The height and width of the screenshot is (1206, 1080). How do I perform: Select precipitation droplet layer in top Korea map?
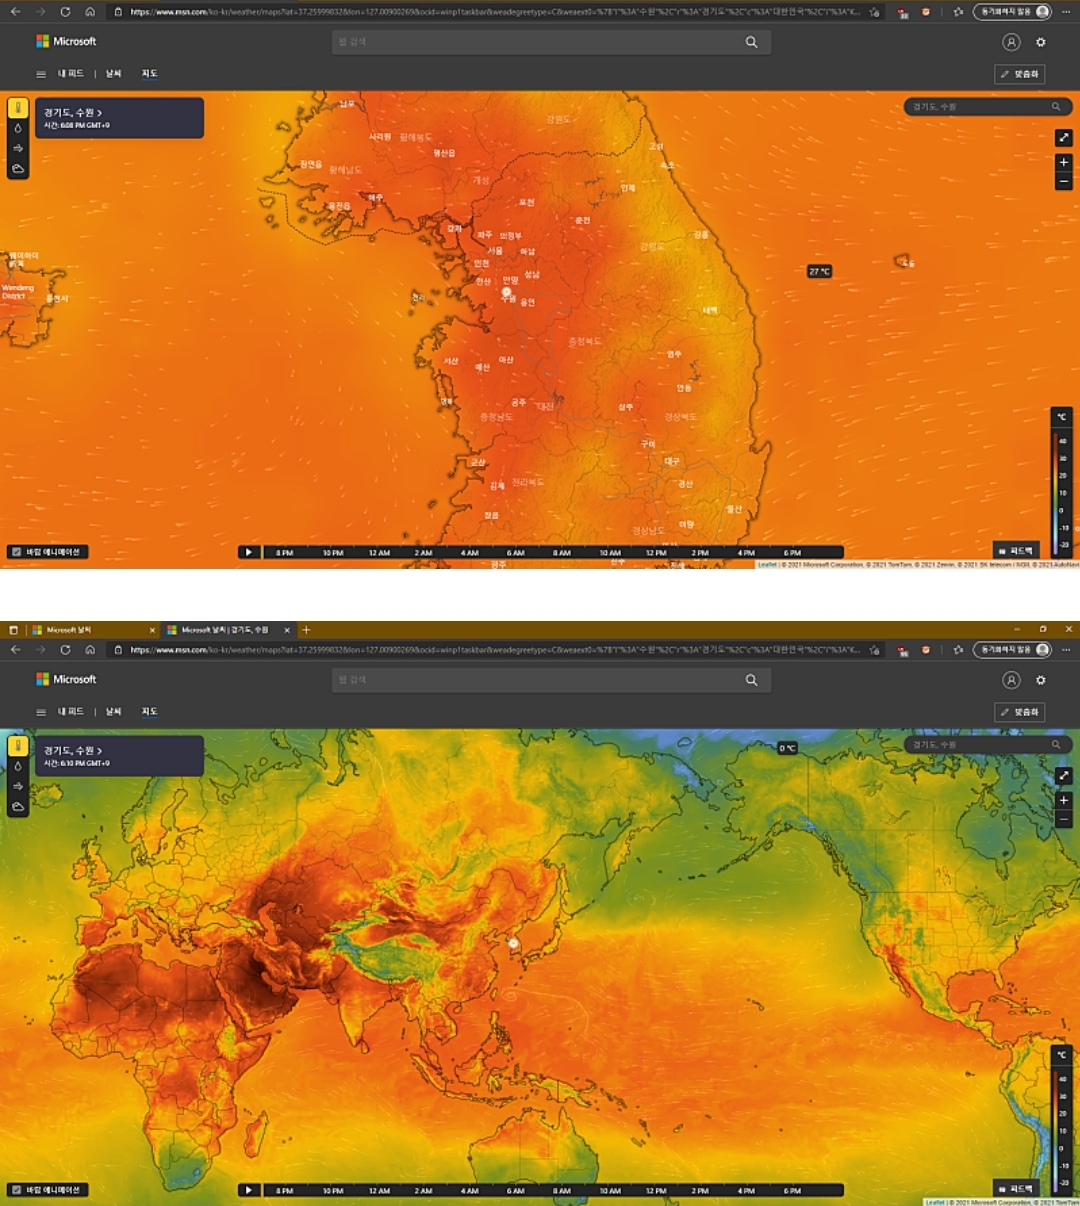(x=18, y=128)
